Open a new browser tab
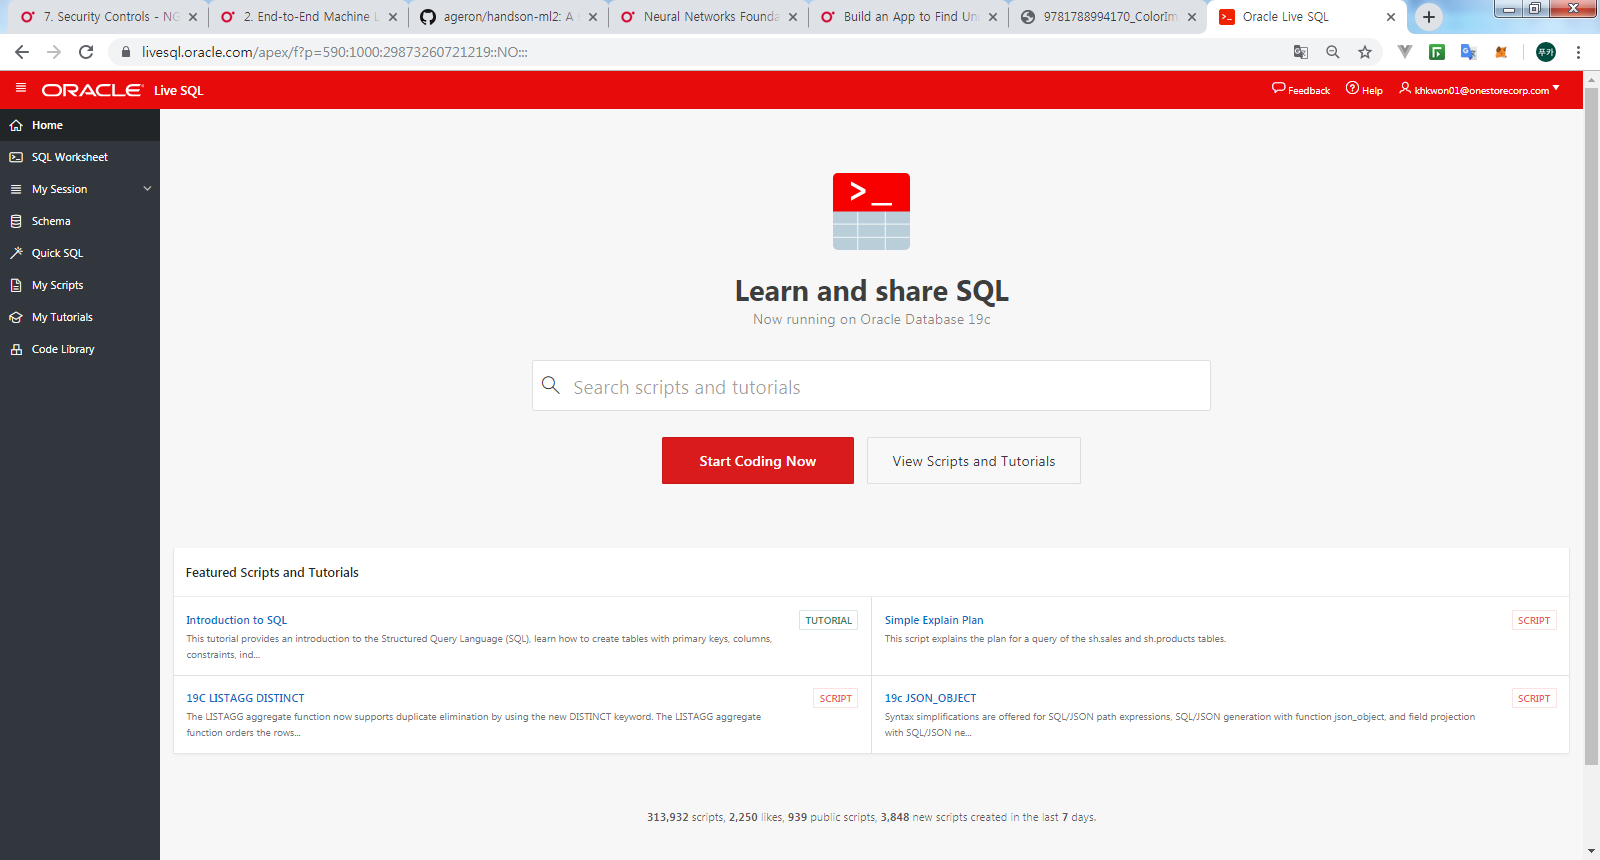1600x860 pixels. (x=1429, y=16)
